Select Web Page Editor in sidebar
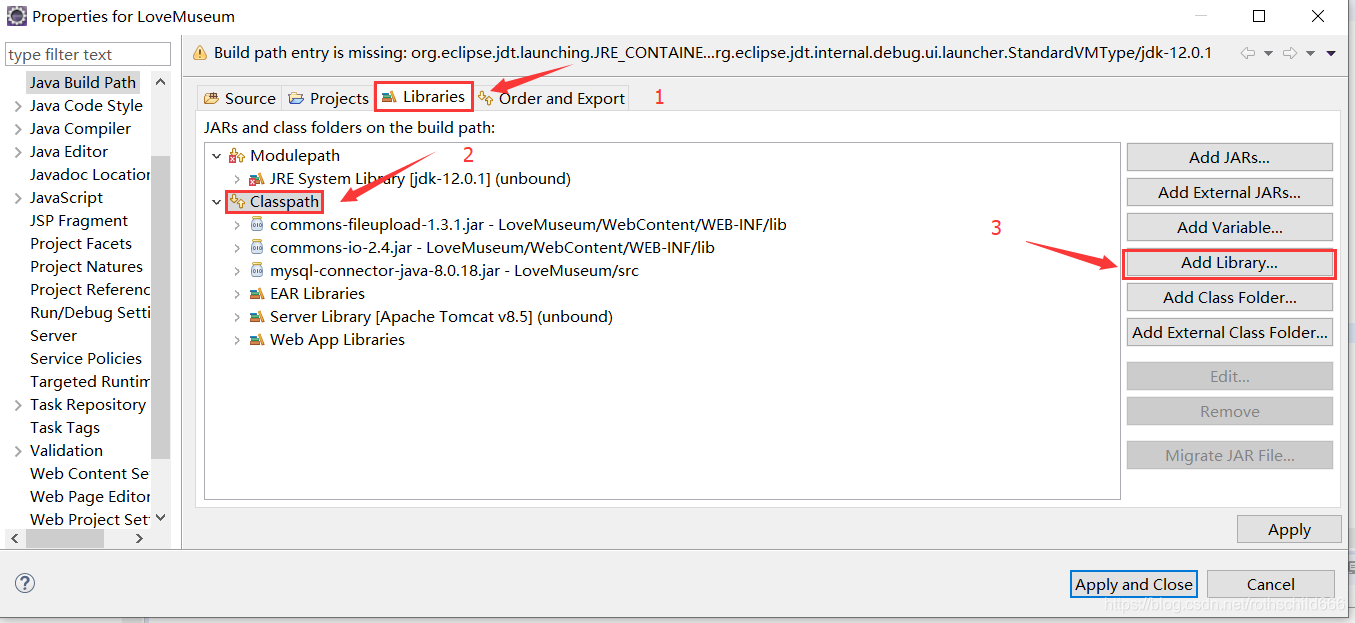 (89, 497)
